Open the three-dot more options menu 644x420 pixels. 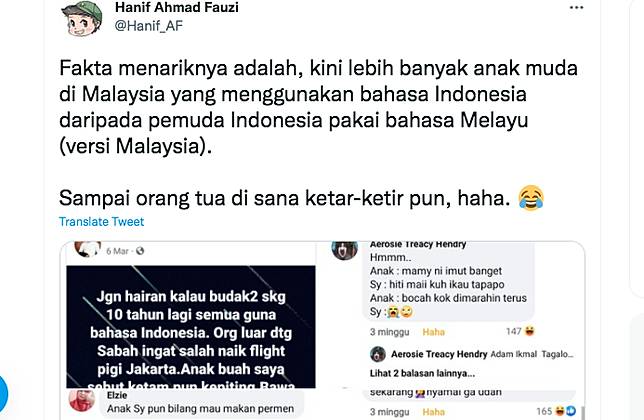pos(576,8)
